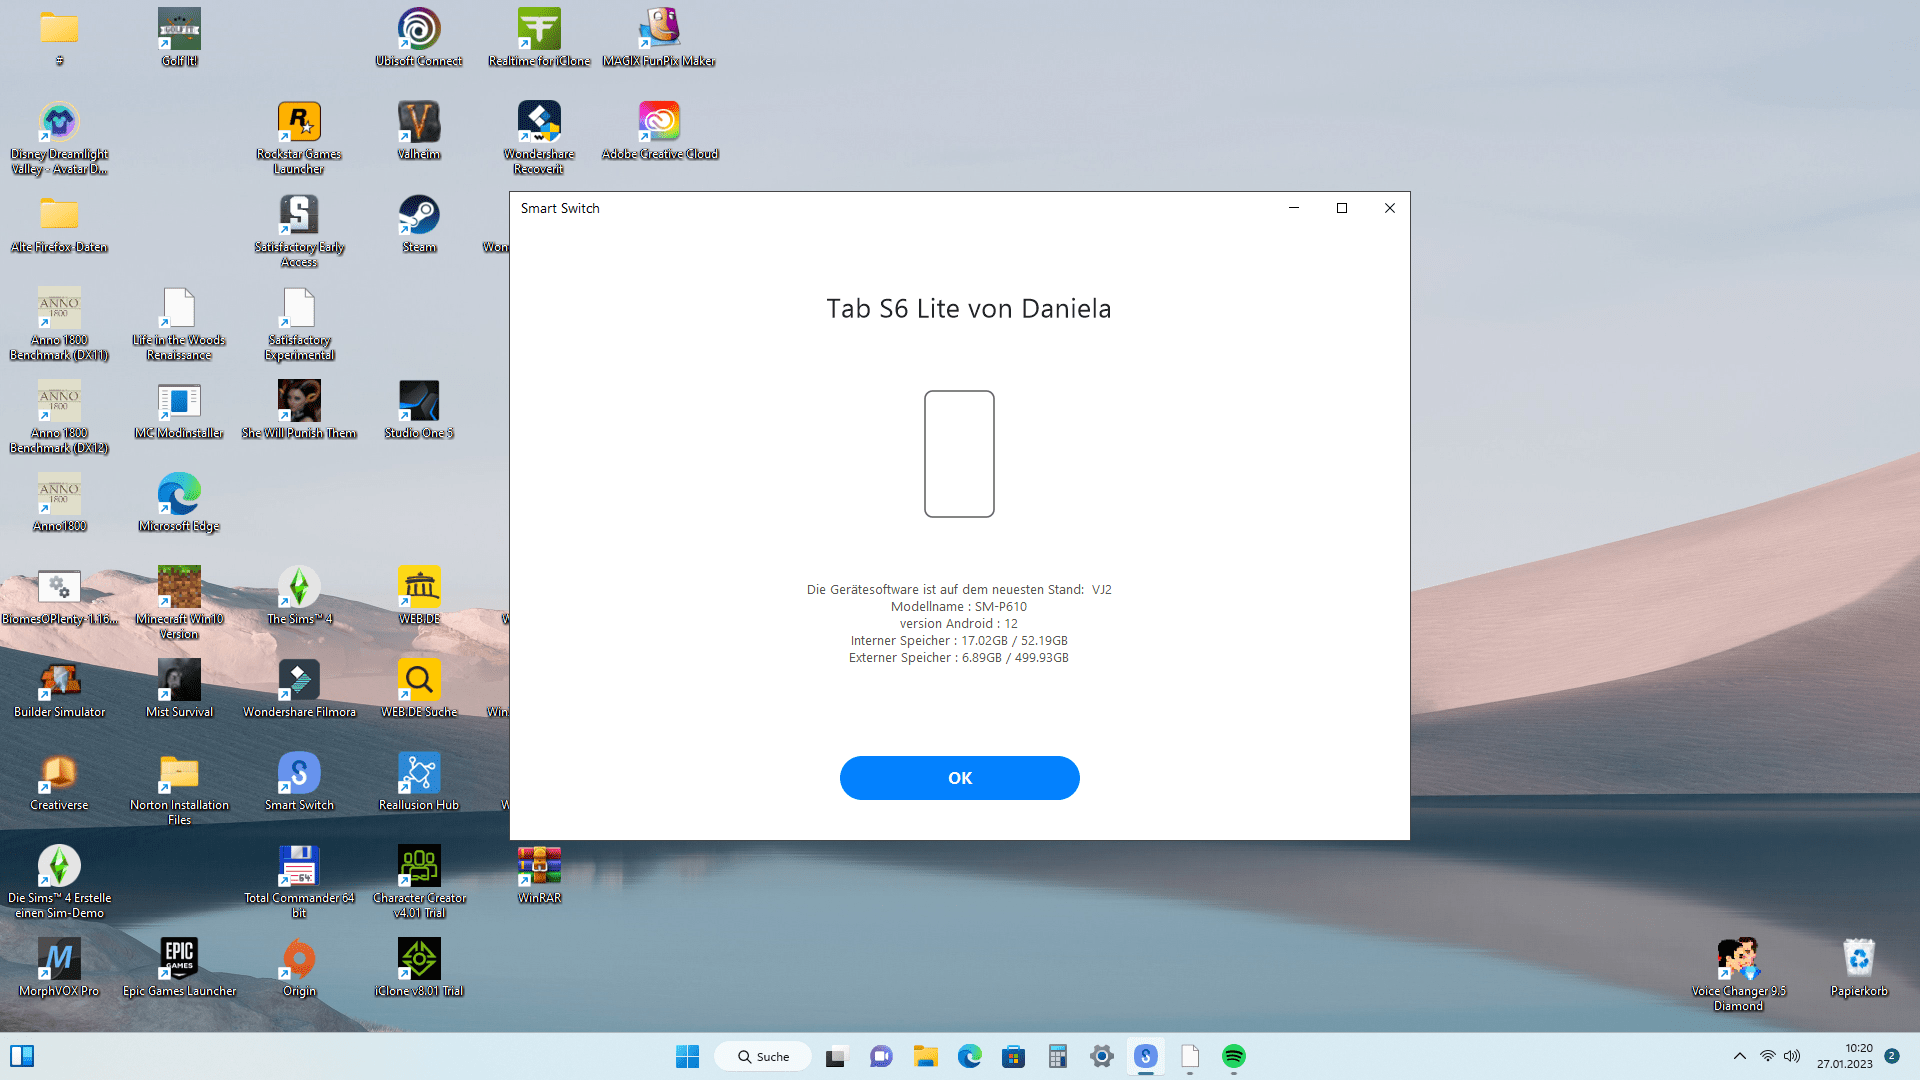1920x1080 pixels.
Task: Open the Wondershare Recoverit shortcut
Action: 539,138
